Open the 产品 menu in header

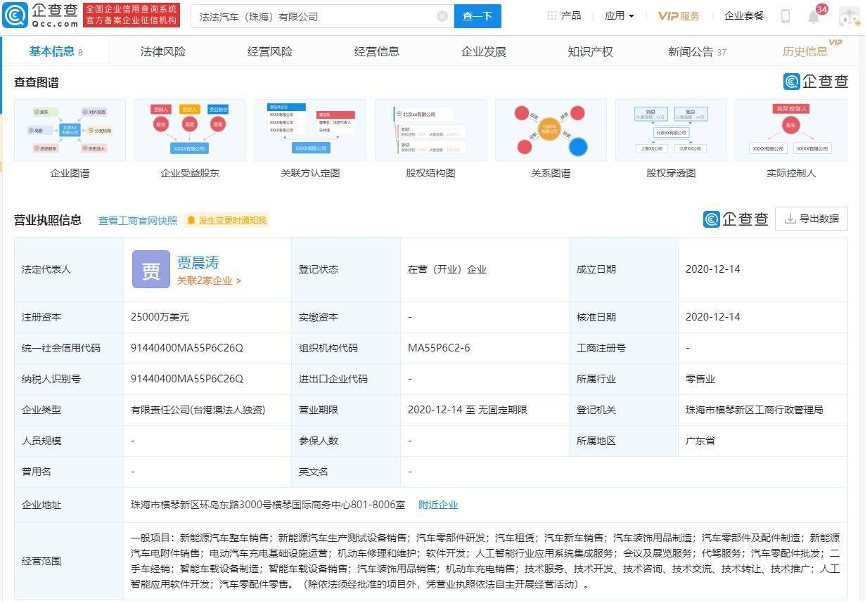click(564, 16)
